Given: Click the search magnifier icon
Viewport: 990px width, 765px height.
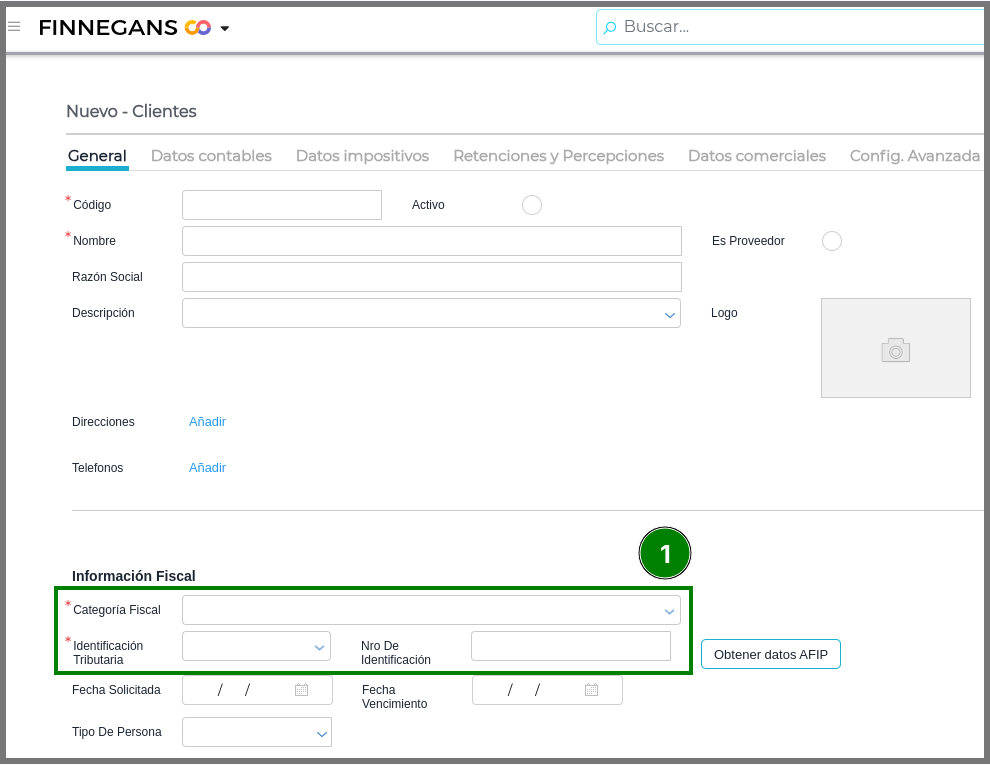Looking at the screenshot, I should coord(610,28).
